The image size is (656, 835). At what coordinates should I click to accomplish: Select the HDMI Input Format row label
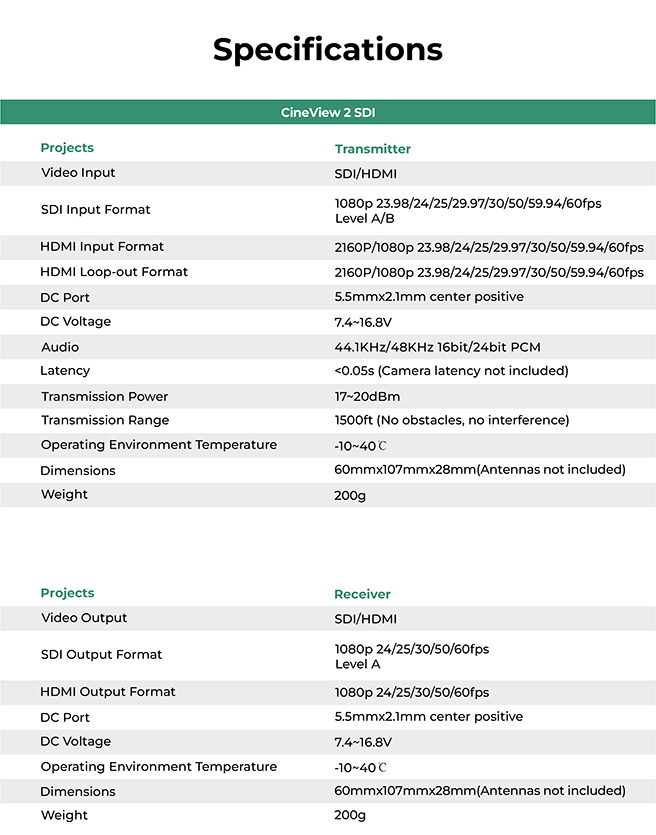tap(102, 247)
